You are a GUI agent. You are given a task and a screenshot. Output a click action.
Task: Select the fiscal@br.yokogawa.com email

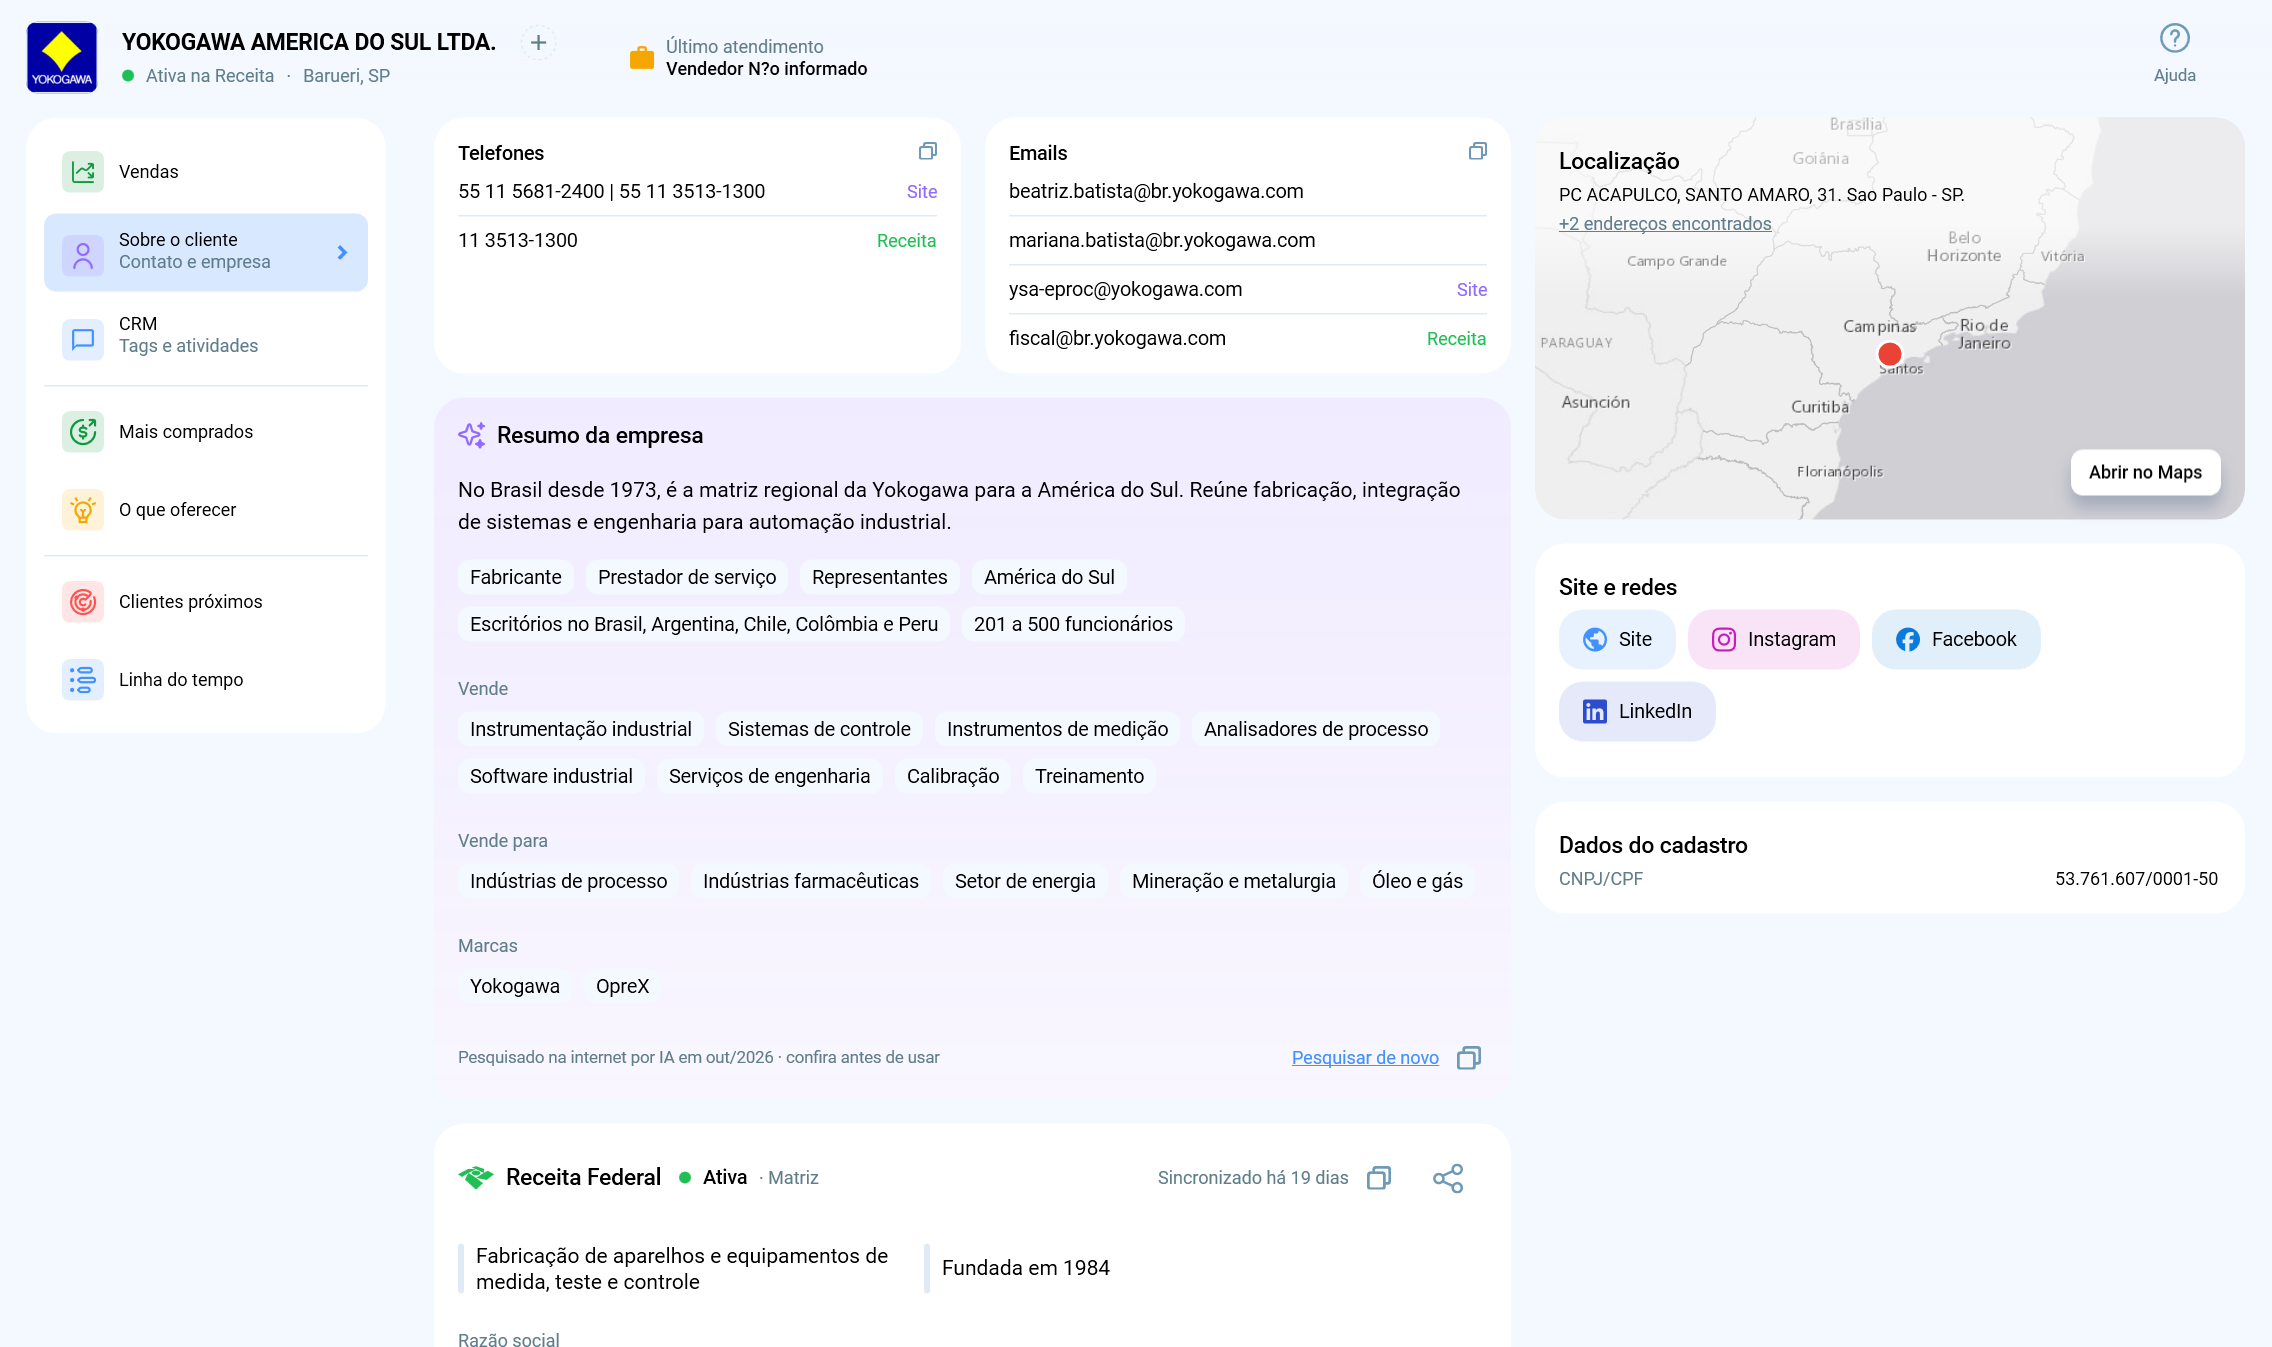click(1117, 338)
